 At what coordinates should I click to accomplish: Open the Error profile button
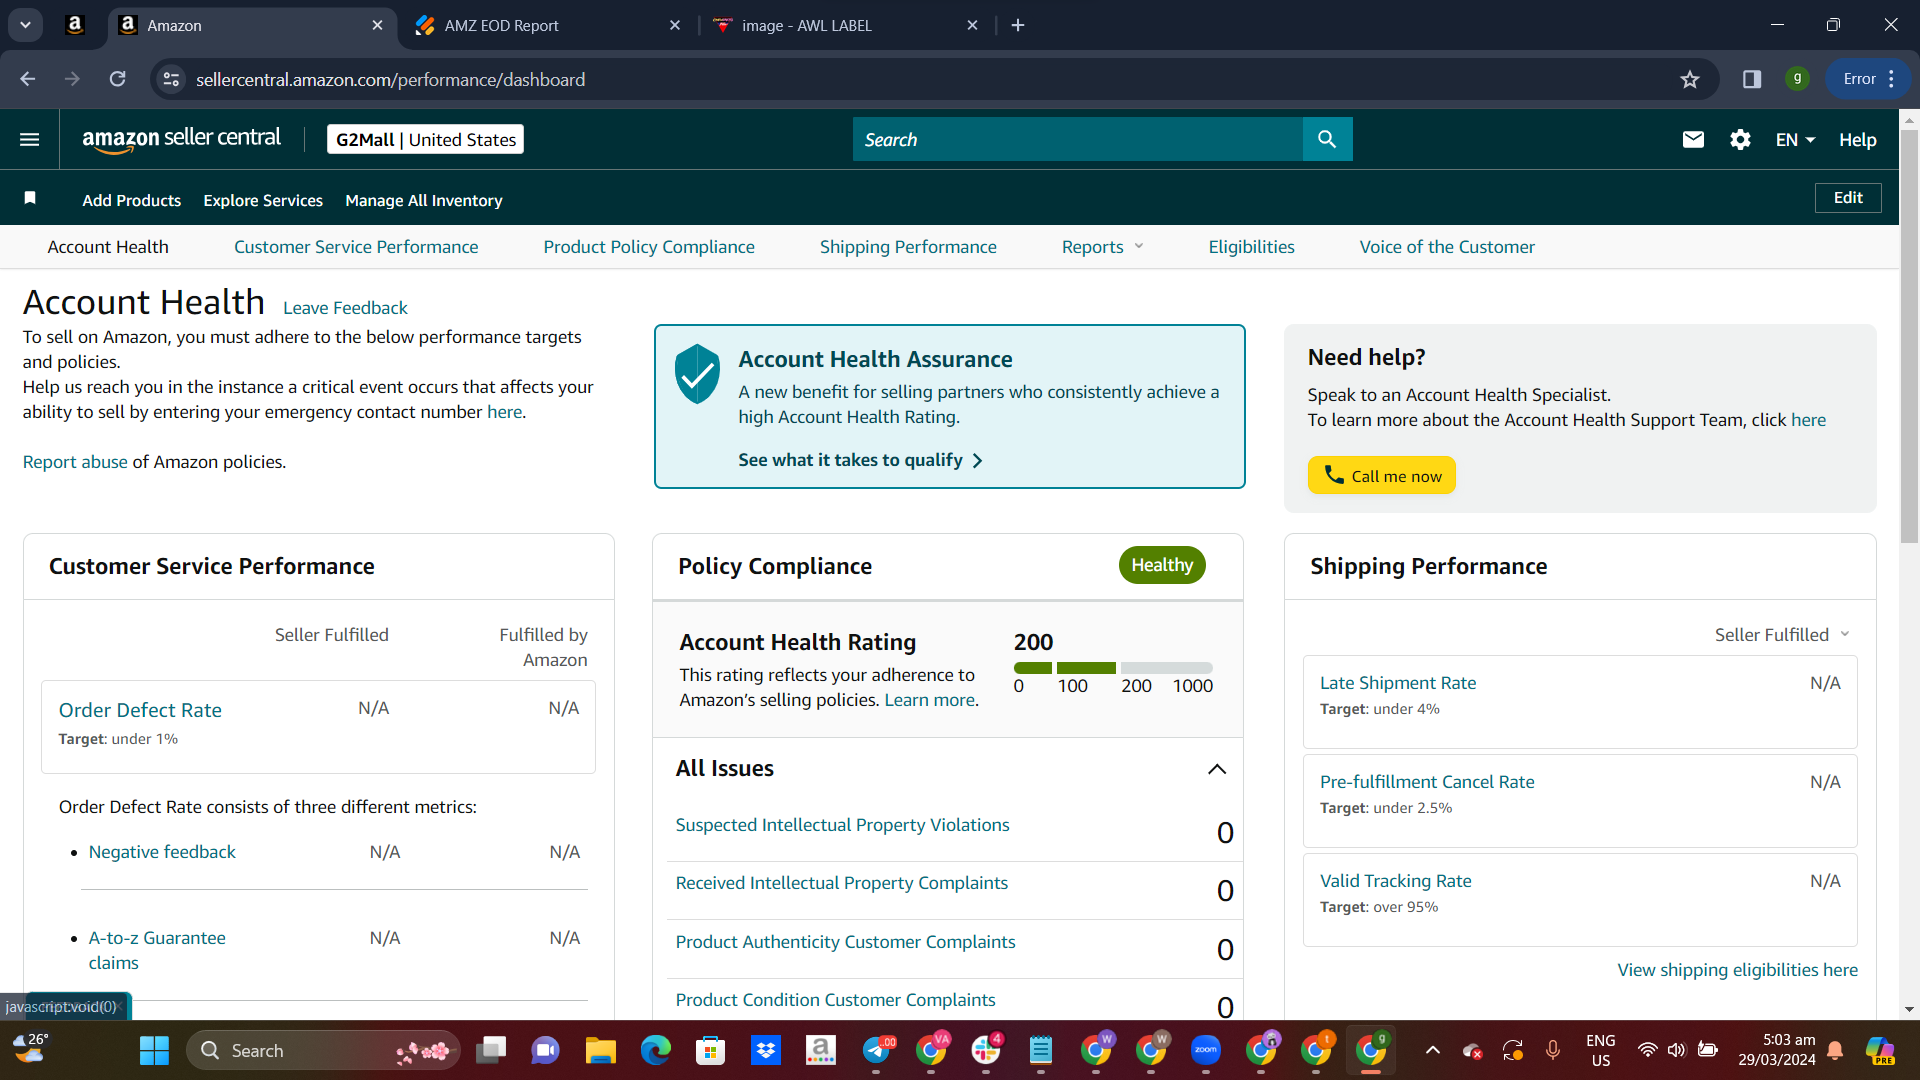point(1868,79)
